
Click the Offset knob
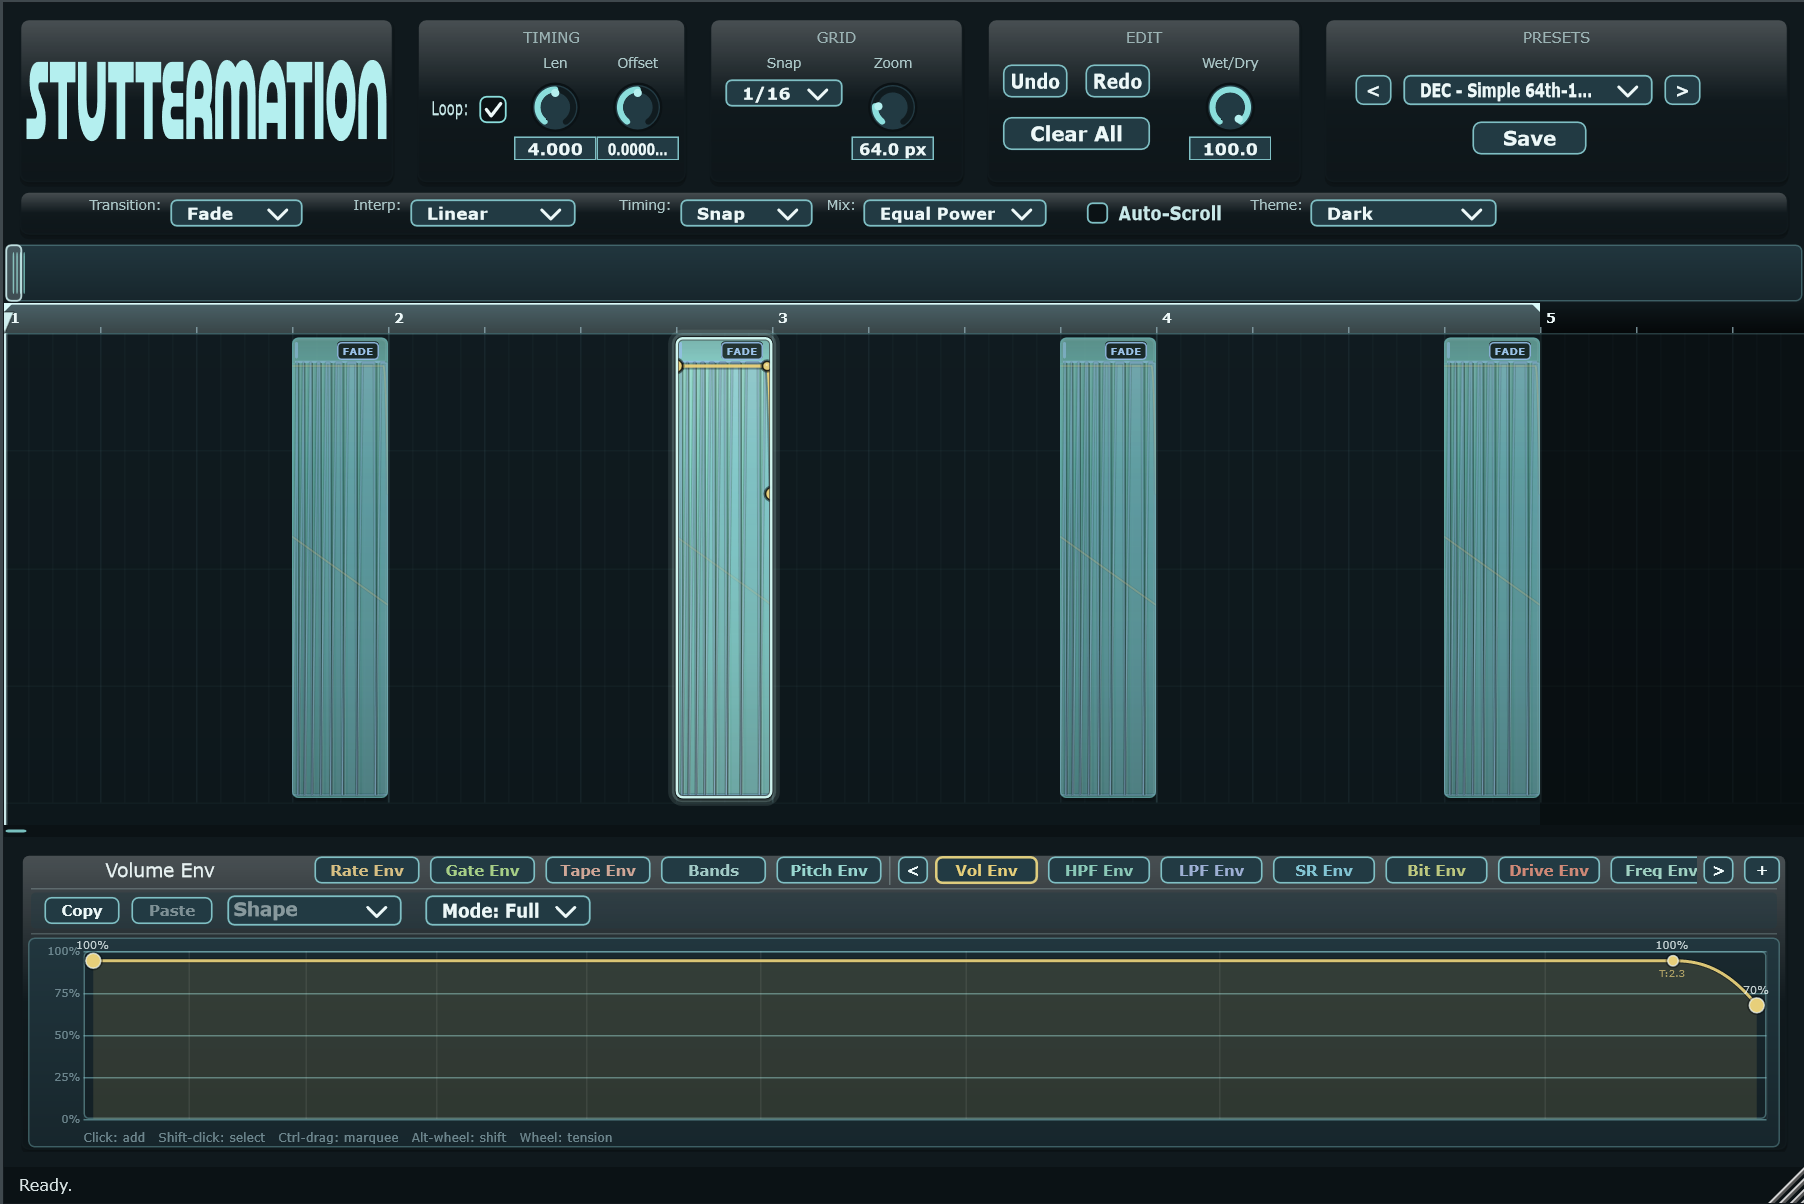(x=637, y=107)
